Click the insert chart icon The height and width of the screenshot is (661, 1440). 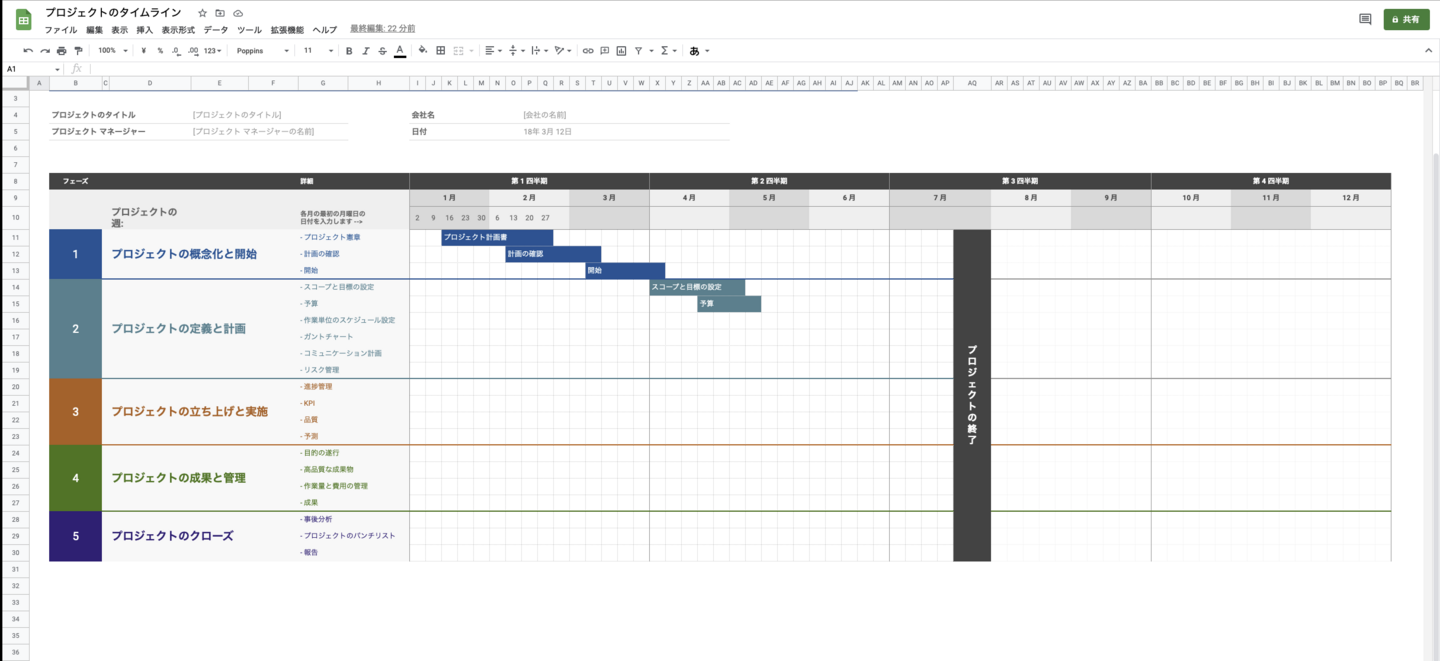tap(621, 50)
